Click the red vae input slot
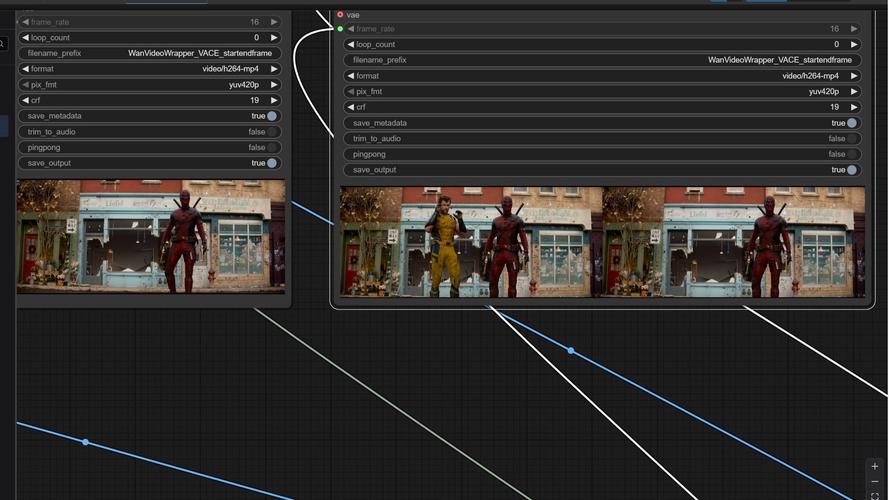 (x=340, y=15)
